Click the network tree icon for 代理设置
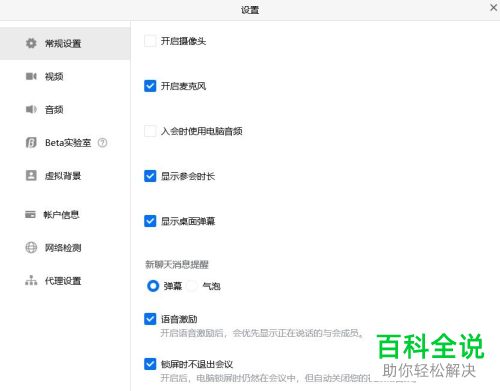The width and height of the screenshot is (500, 391). coord(31,280)
